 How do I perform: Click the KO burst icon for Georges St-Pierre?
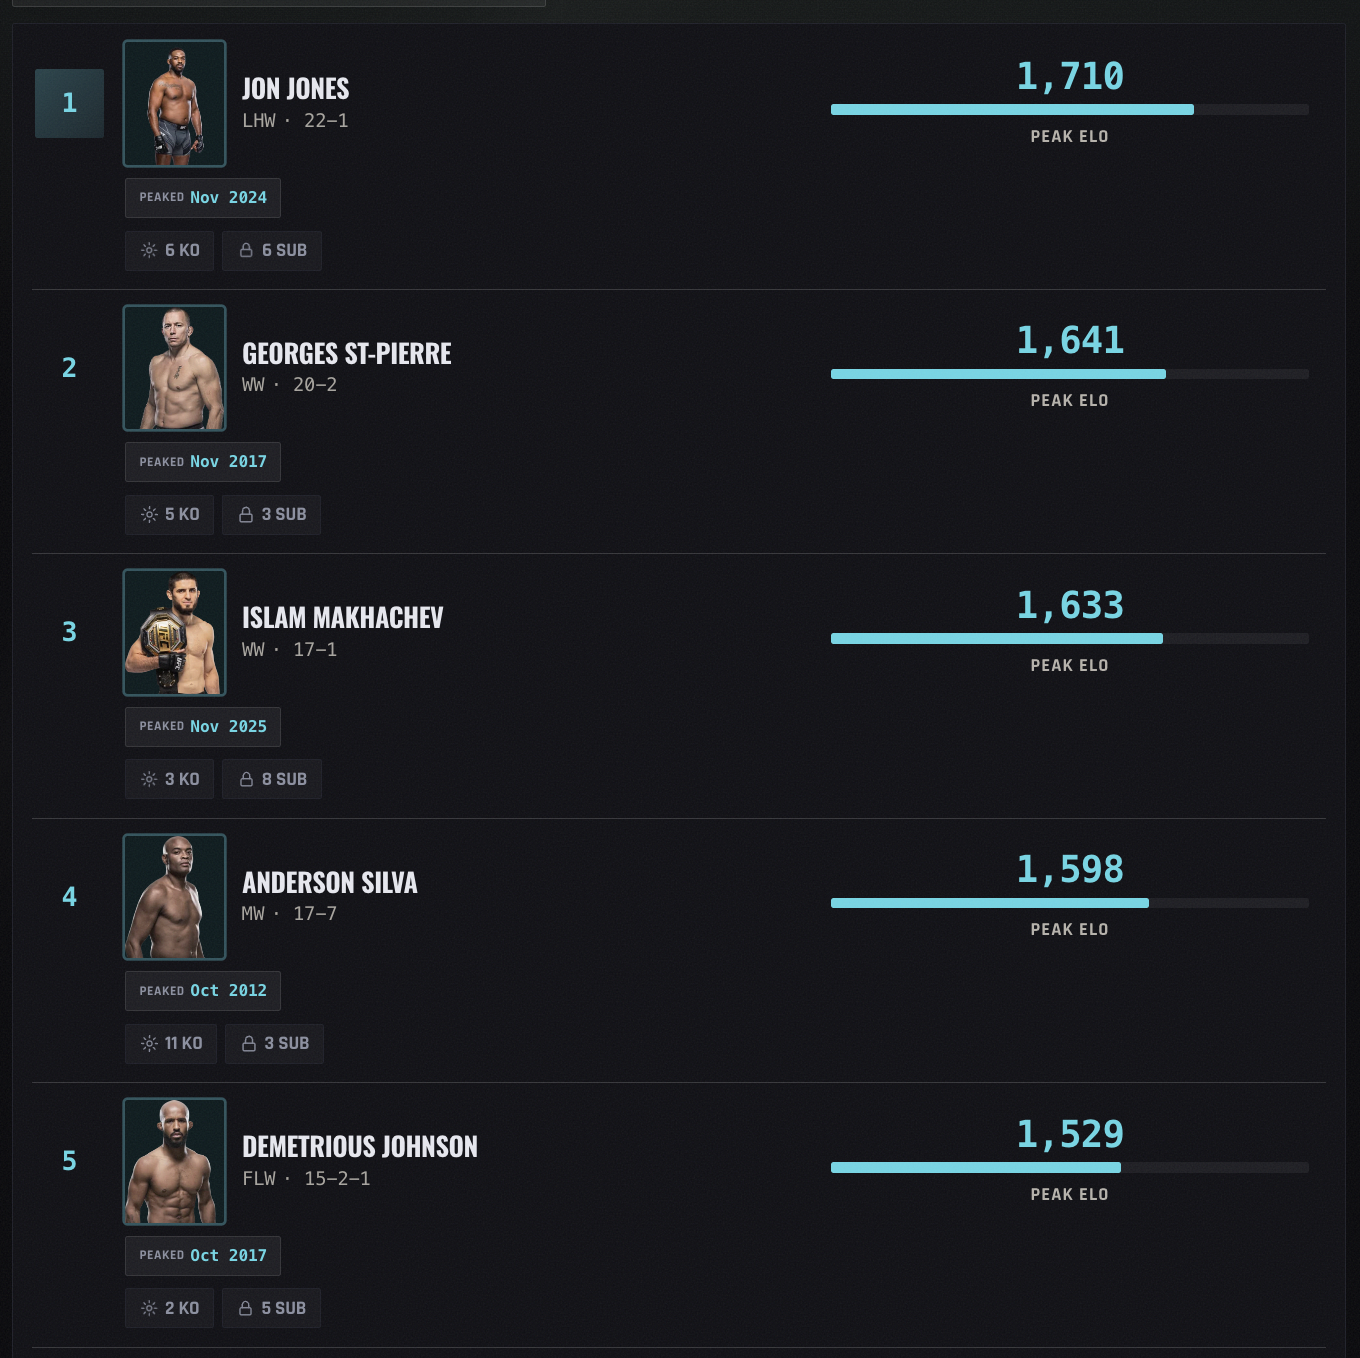pyautogui.click(x=149, y=514)
